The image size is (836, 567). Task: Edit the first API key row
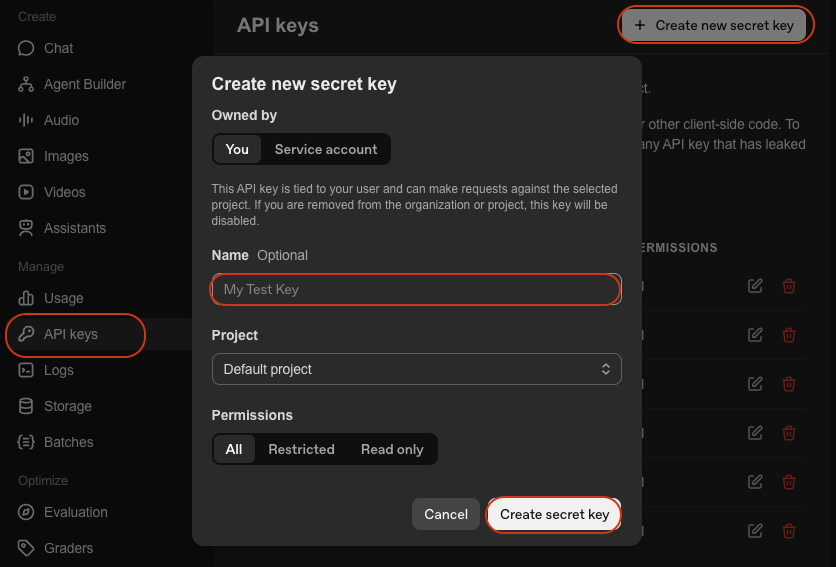[x=755, y=286]
